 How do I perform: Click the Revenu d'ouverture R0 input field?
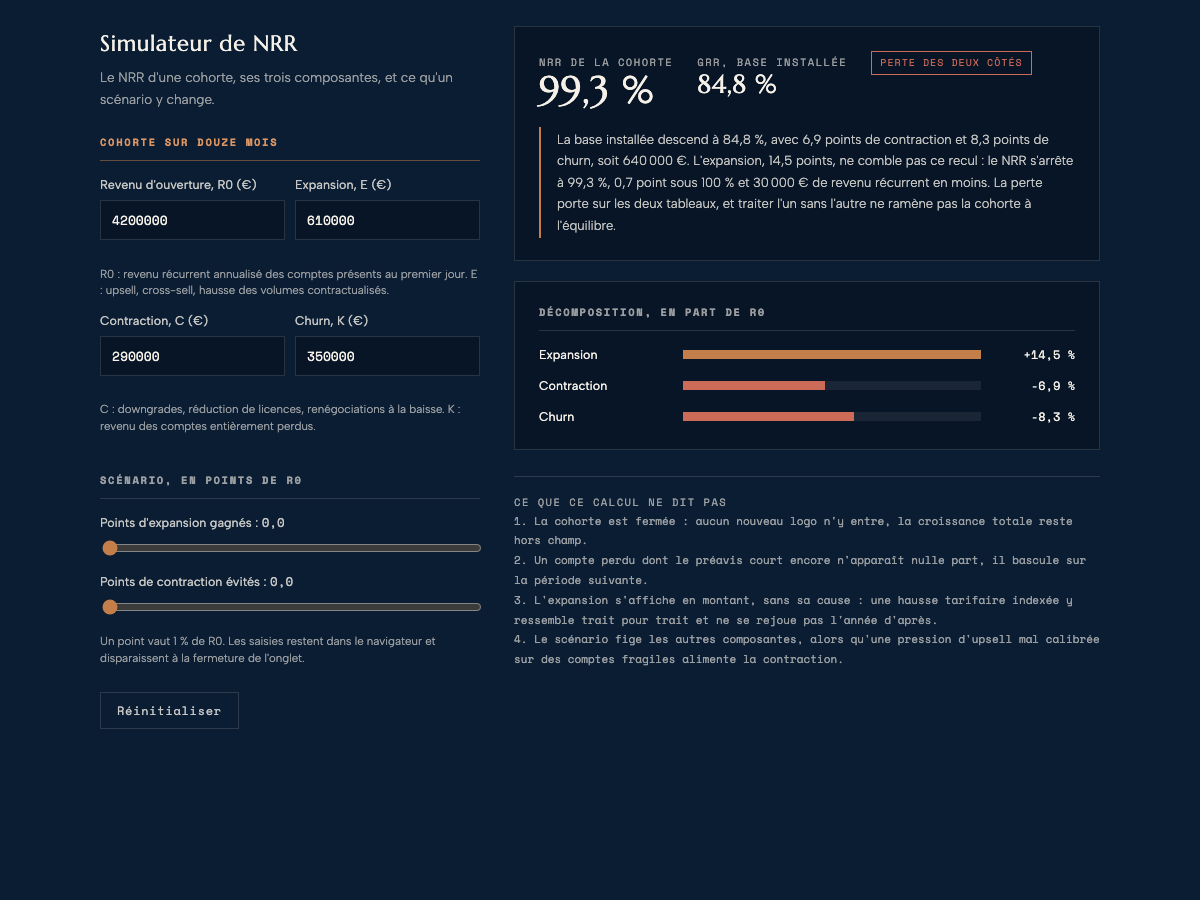192,220
